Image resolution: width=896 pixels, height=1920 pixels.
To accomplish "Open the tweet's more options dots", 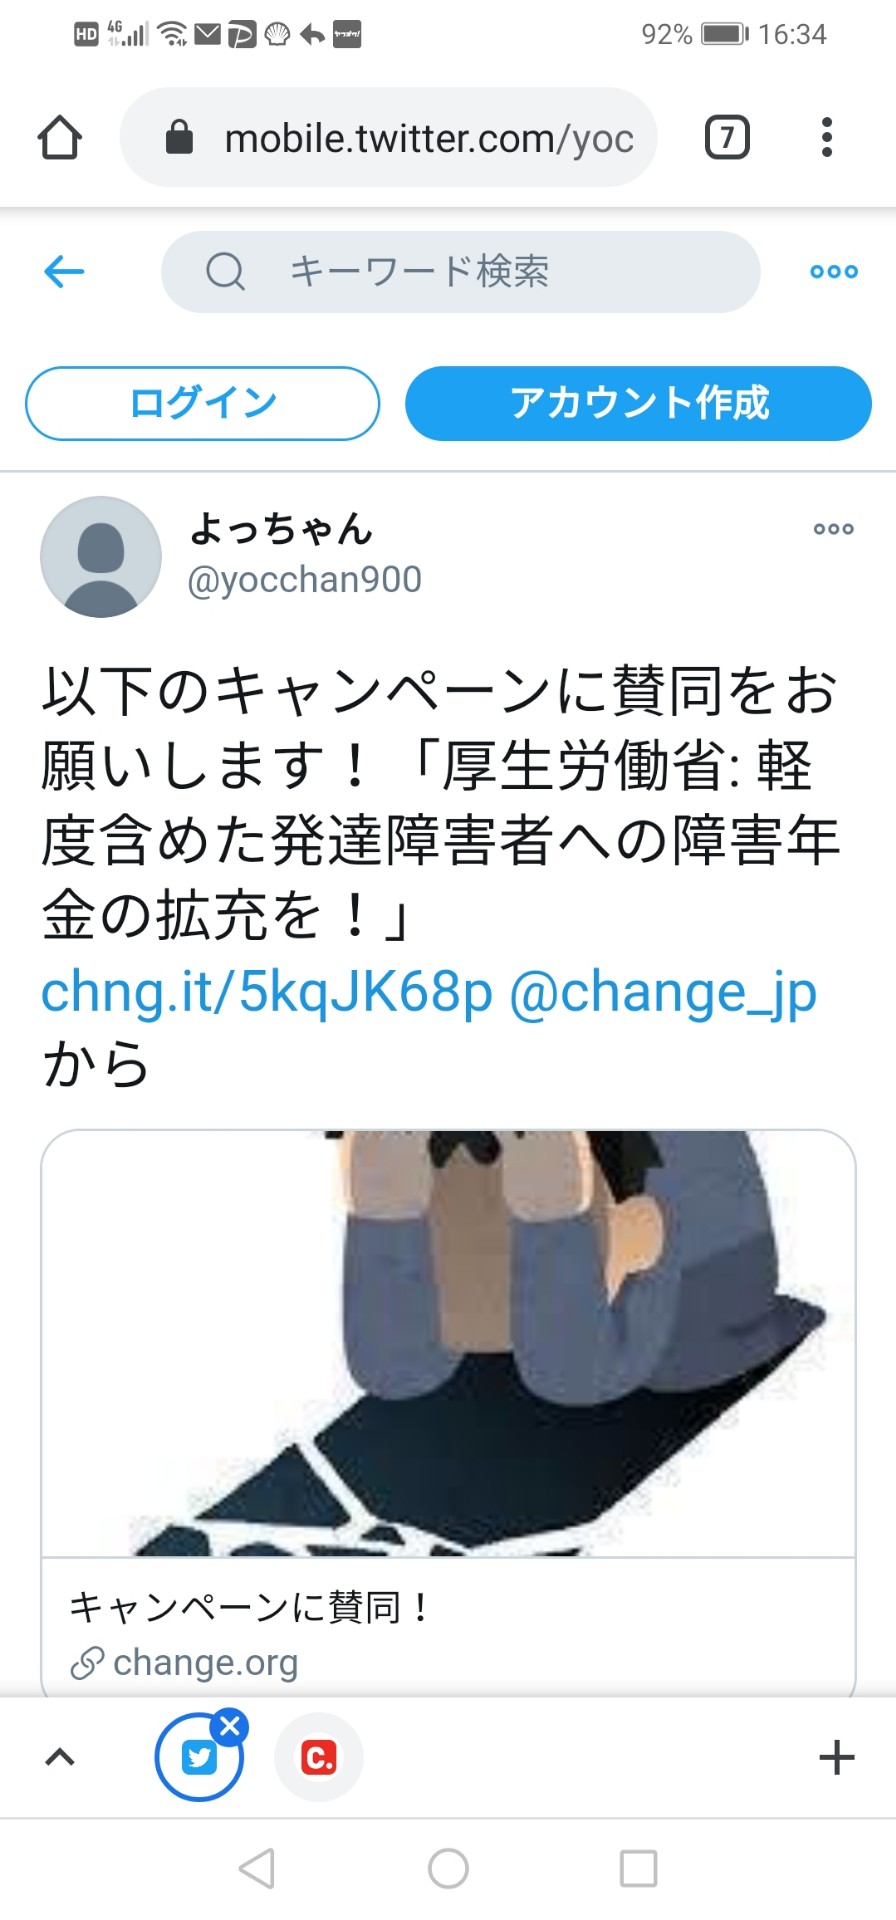I will (833, 529).
